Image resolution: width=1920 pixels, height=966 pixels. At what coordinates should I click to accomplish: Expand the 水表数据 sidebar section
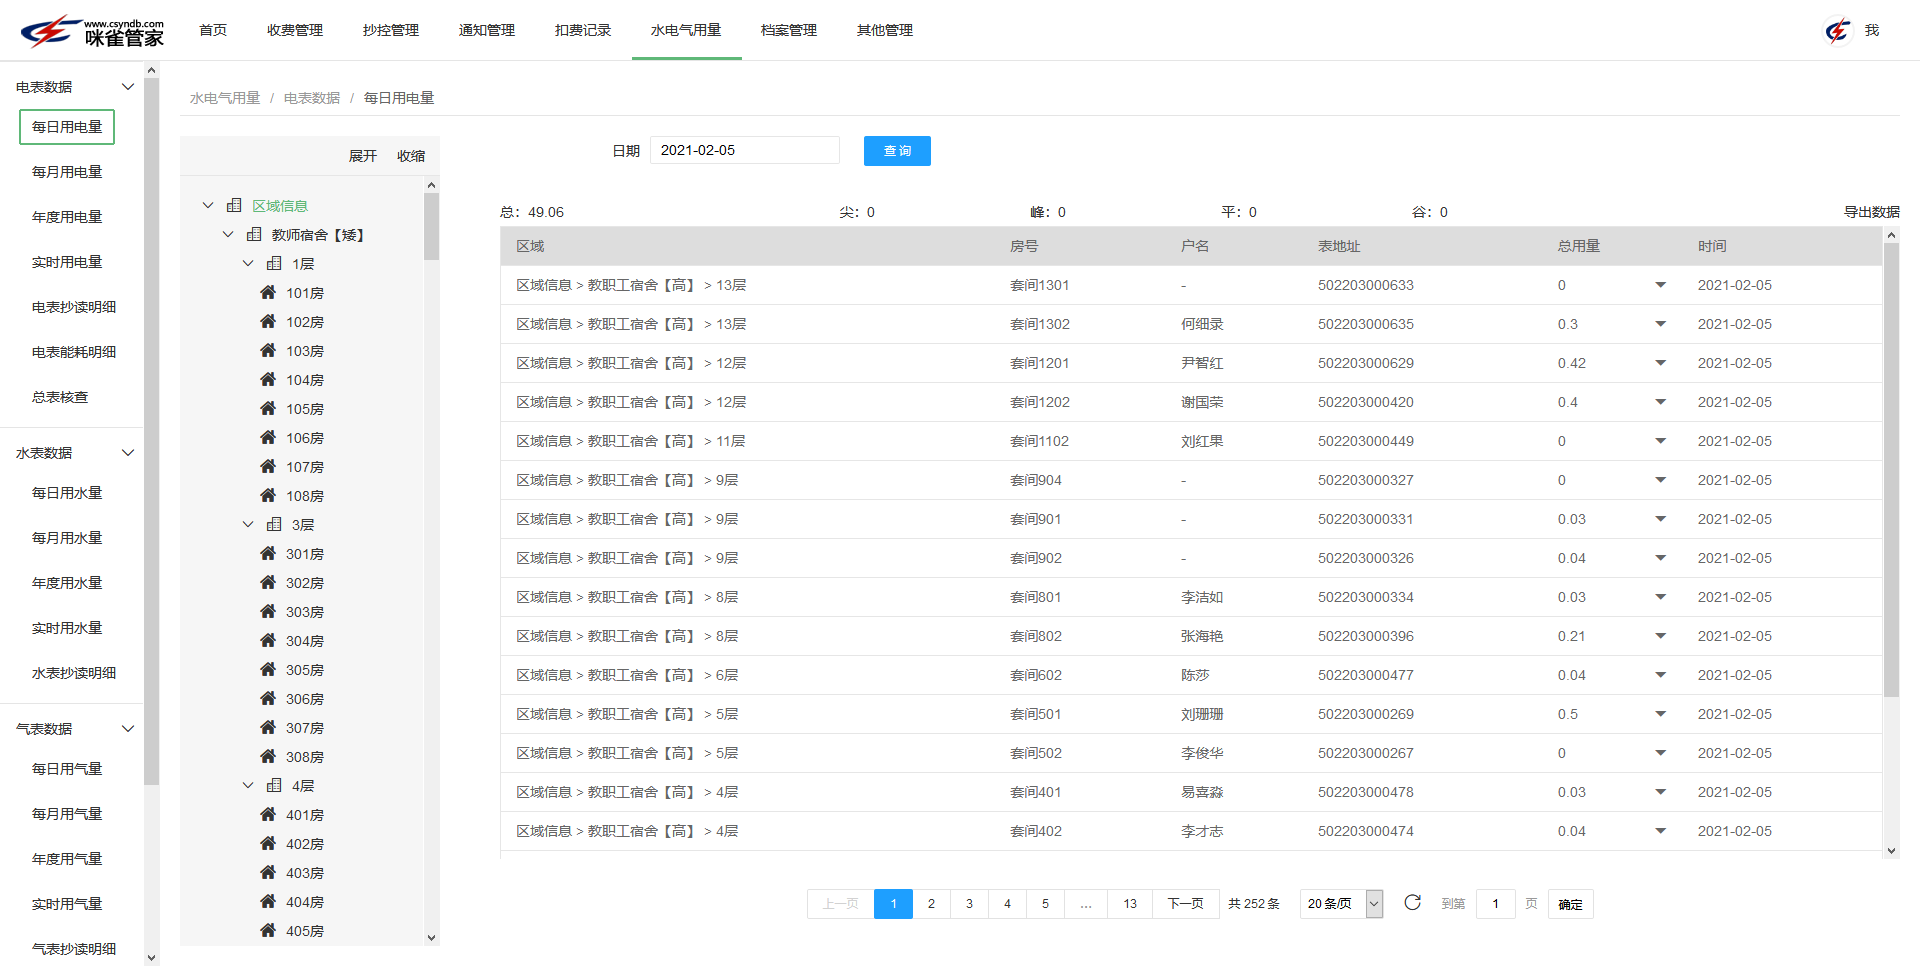click(127, 452)
